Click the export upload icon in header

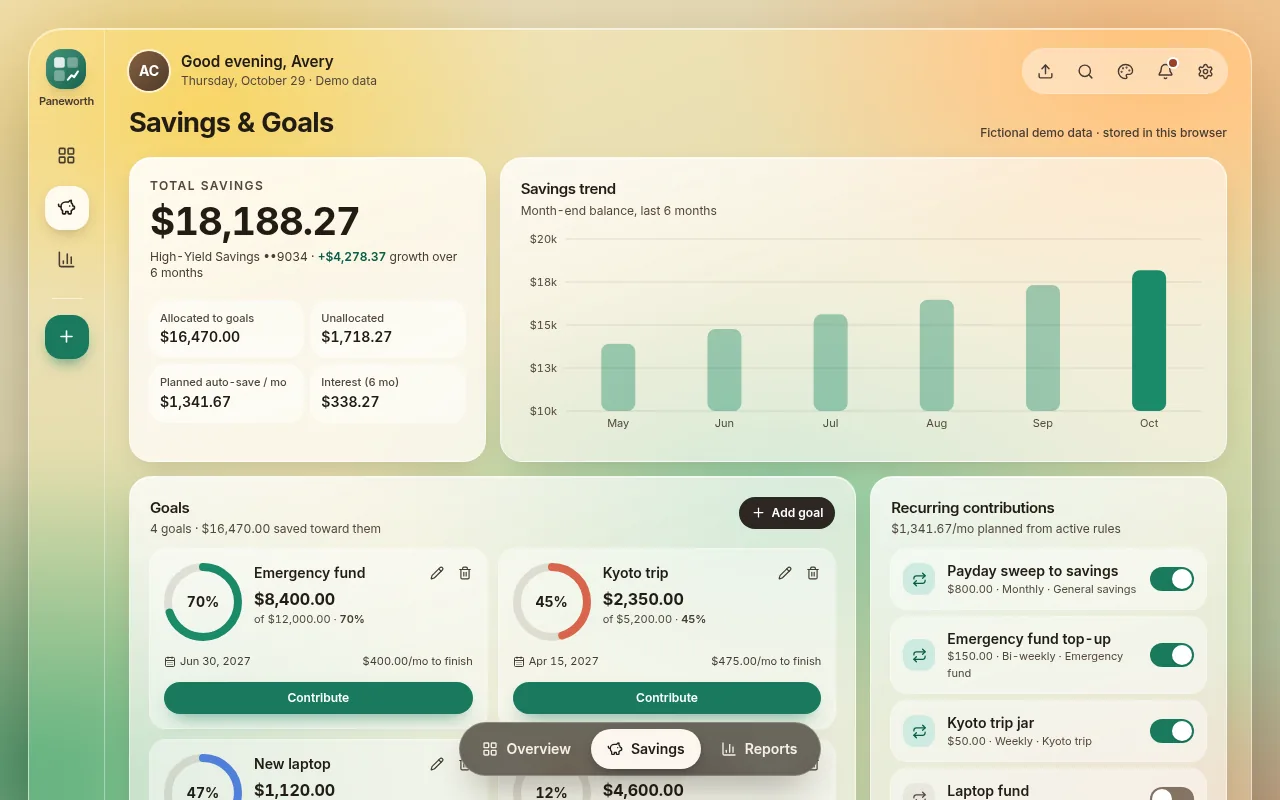point(1045,71)
